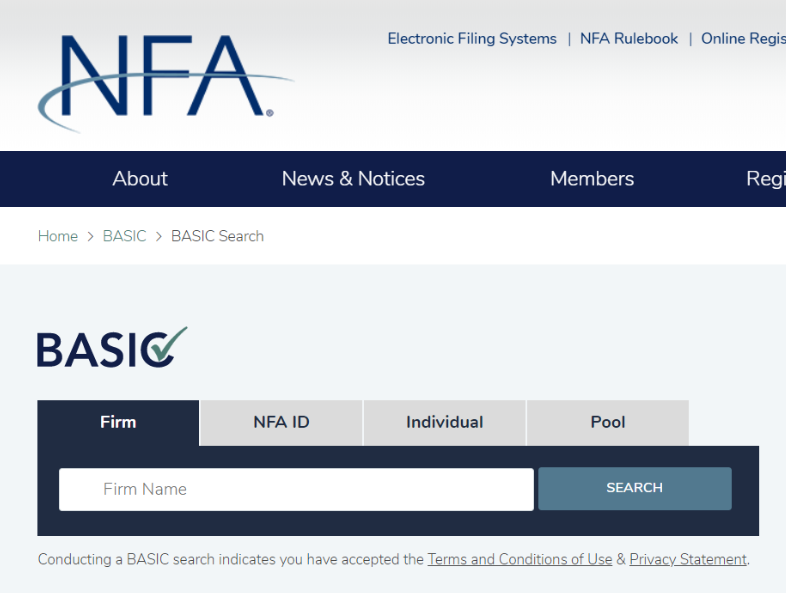Screen dimensions: 786x593
Task: Open the About menu in navigation bar
Action: 140,179
